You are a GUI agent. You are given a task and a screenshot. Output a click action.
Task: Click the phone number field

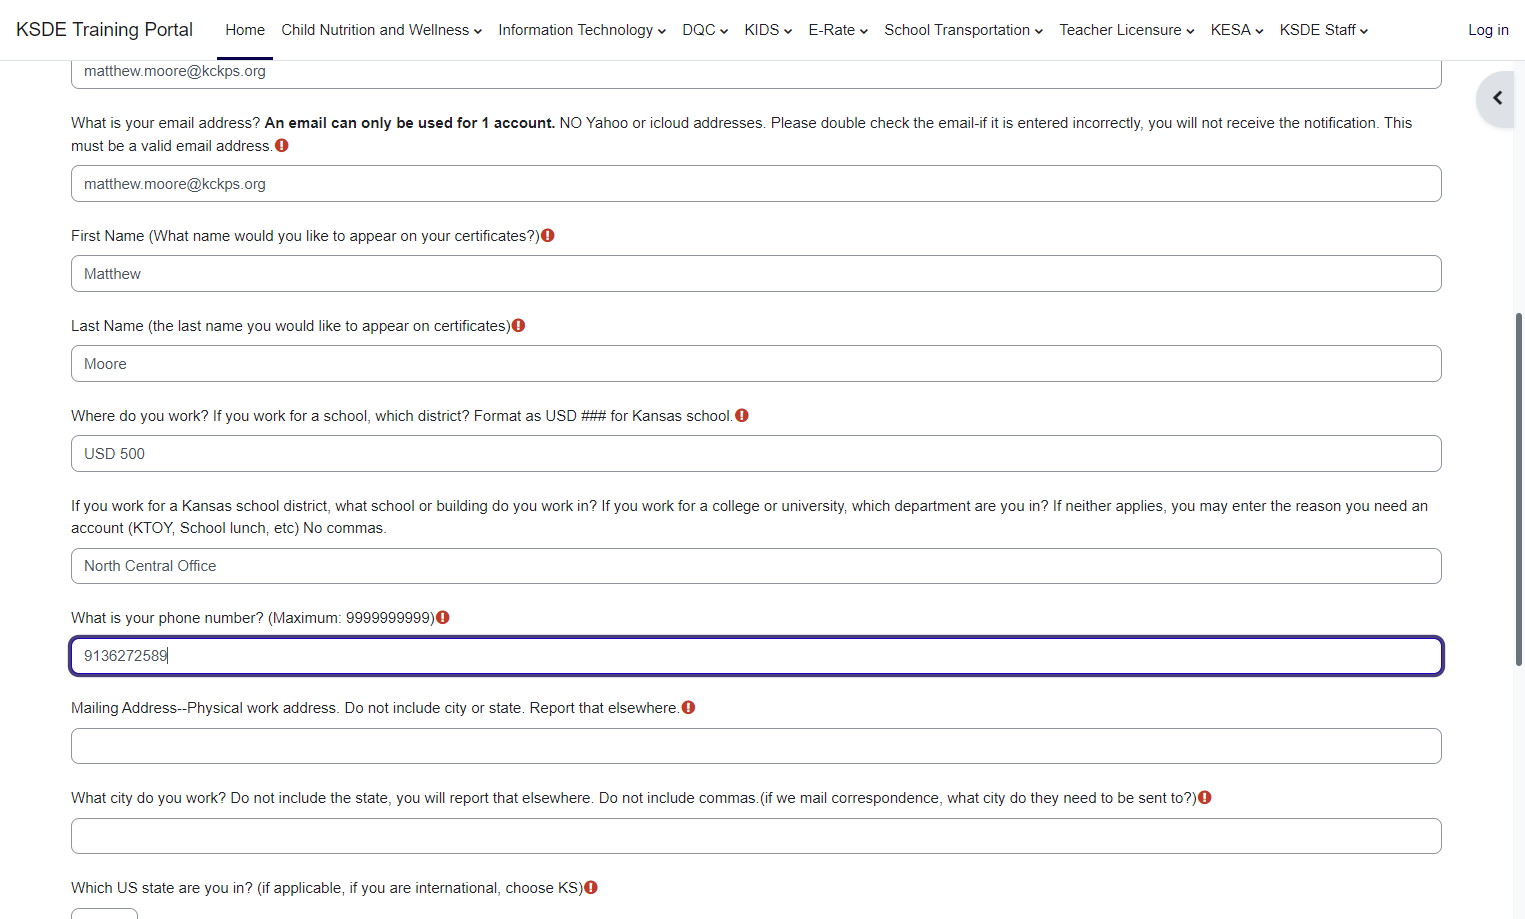(x=756, y=656)
